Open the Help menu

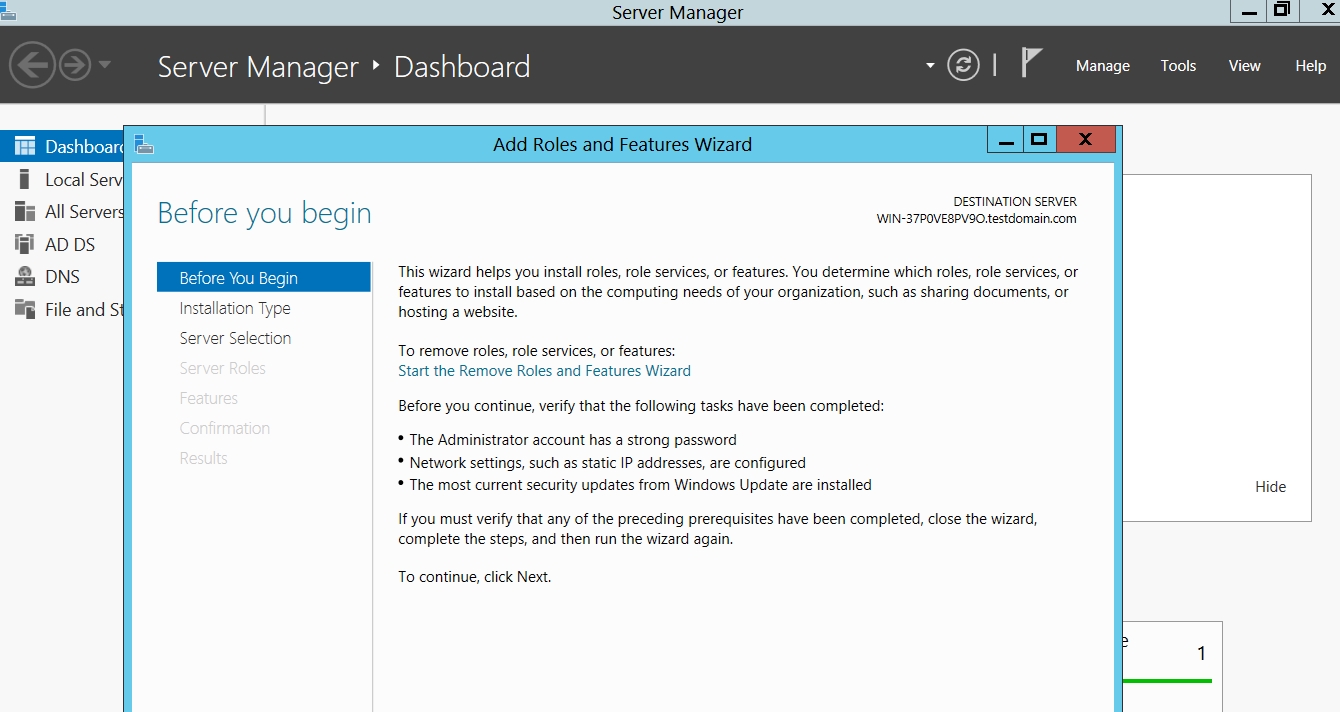click(x=1310, y=66)
